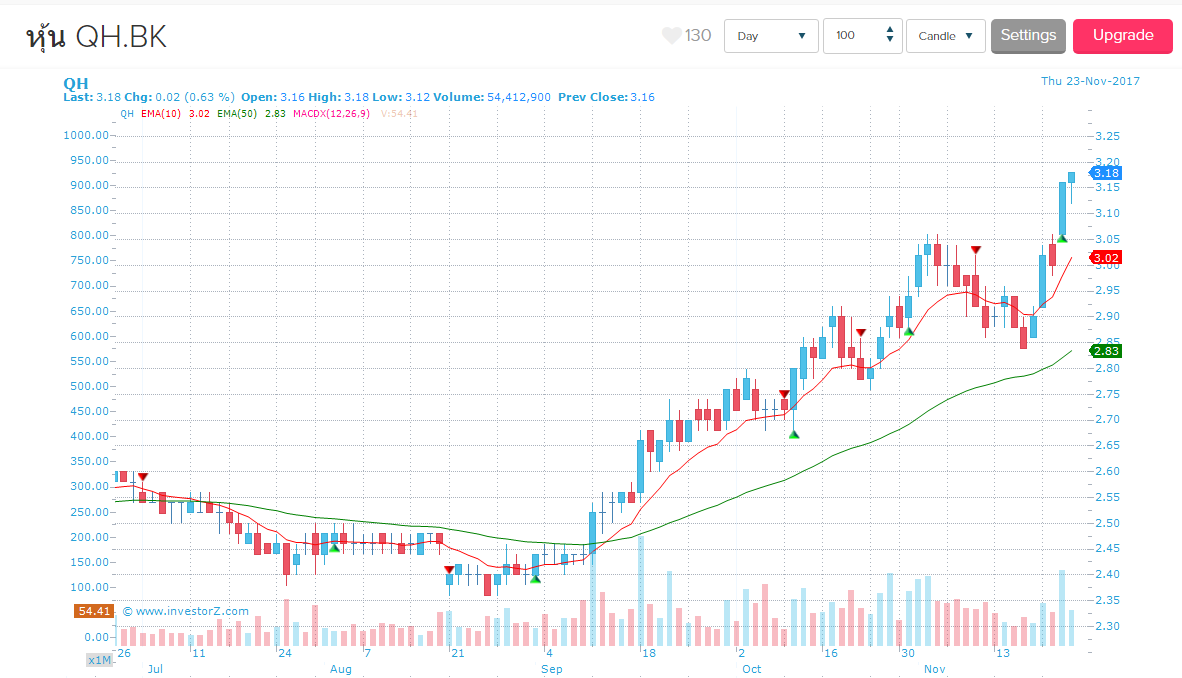Open the Candle chart type dropdown

(x=945, y=36)
